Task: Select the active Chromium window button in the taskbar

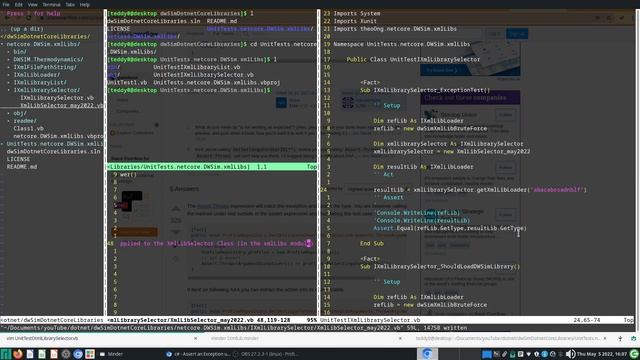Action: tap(427, 354)
